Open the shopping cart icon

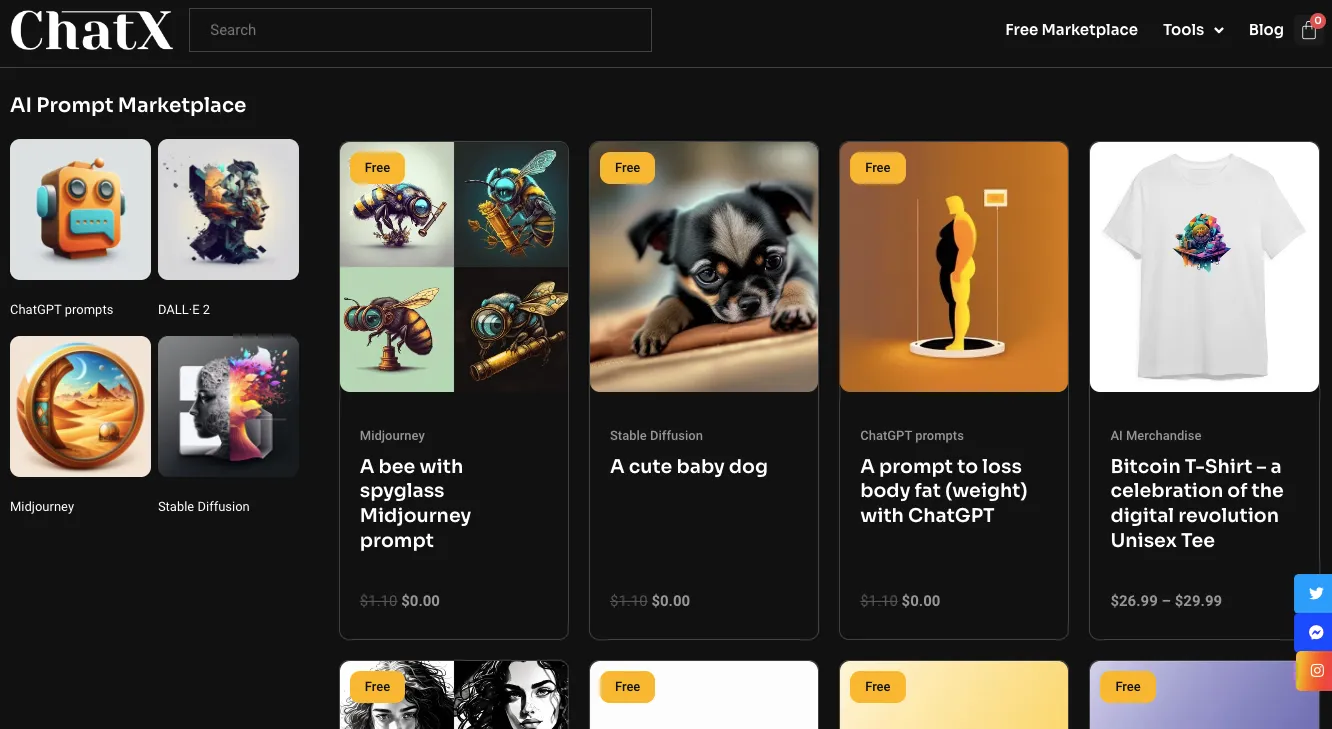pyautogui.click(x=1309, y=31)
